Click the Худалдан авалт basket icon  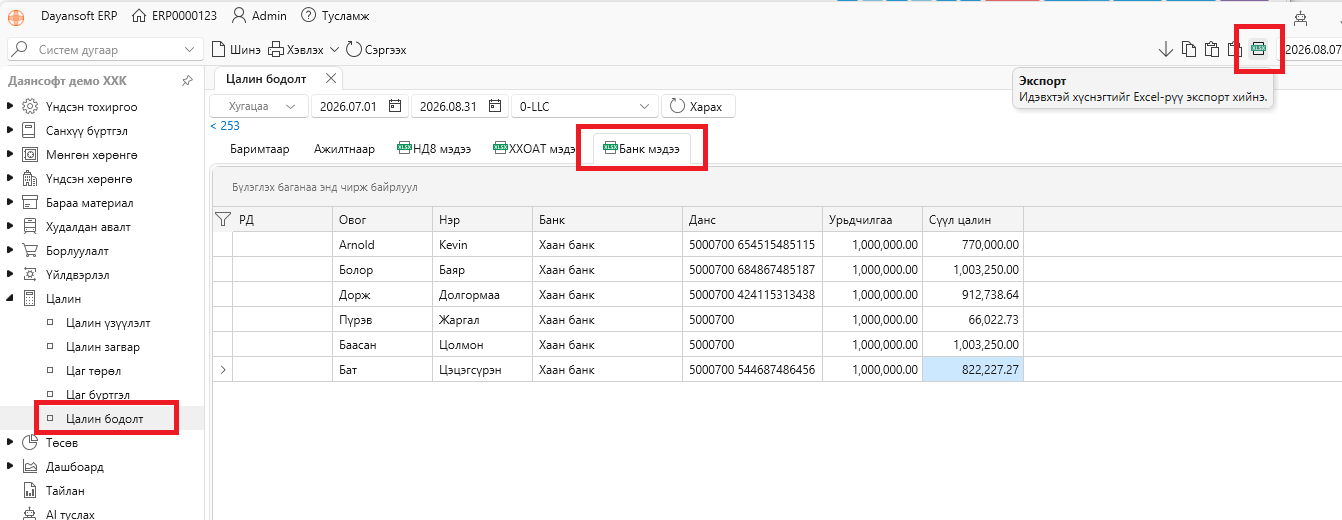pyautogui.click(x=30, y=227)
